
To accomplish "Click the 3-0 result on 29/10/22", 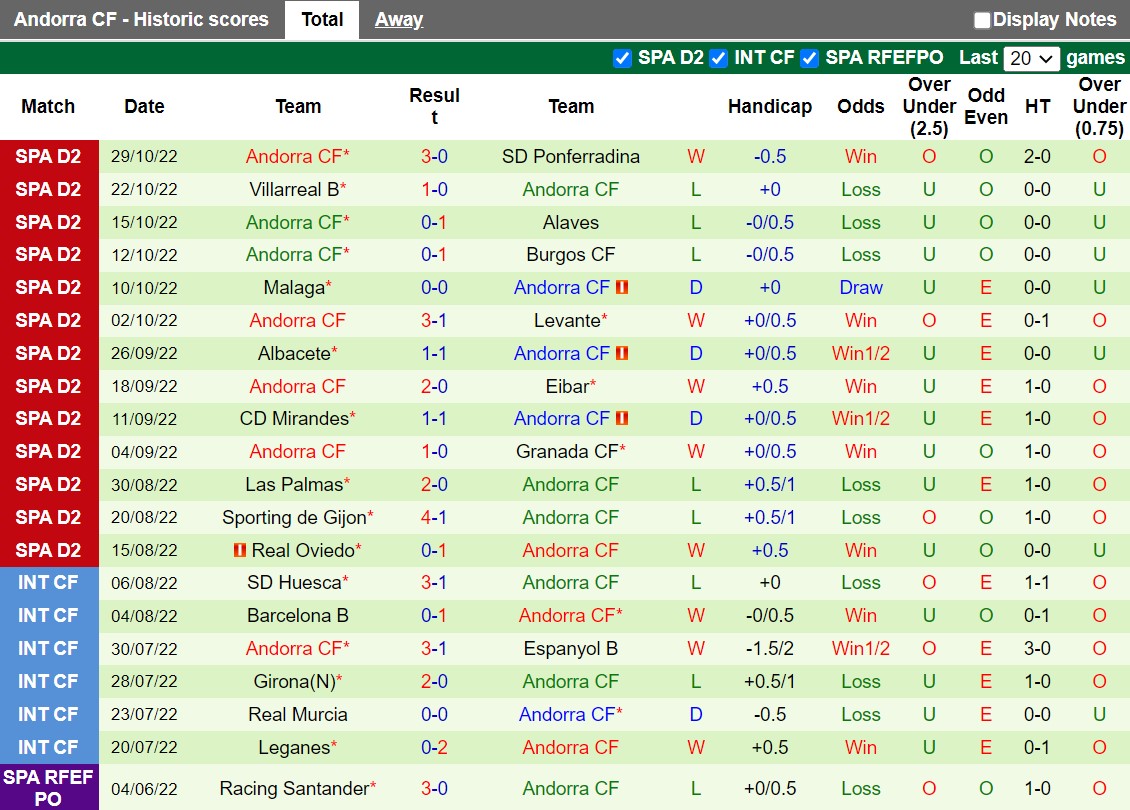I will [435, 156].
